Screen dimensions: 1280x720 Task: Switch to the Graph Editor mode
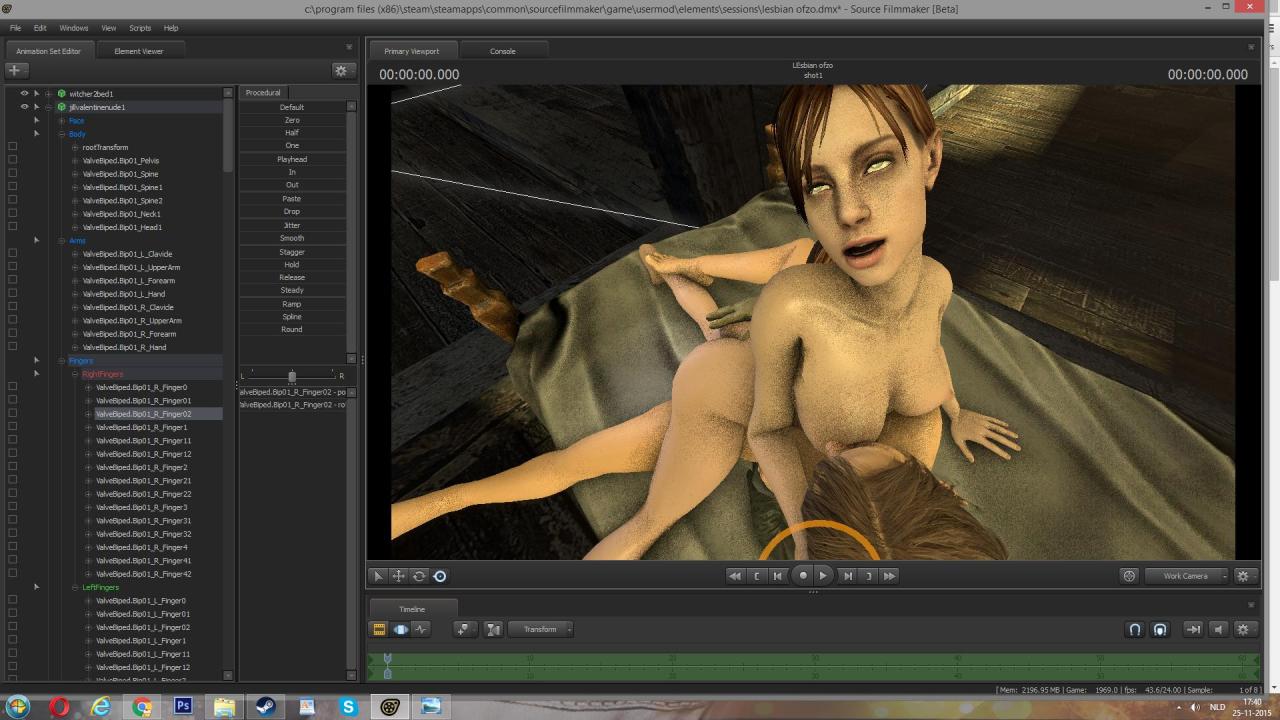click(x=421, y=629)
